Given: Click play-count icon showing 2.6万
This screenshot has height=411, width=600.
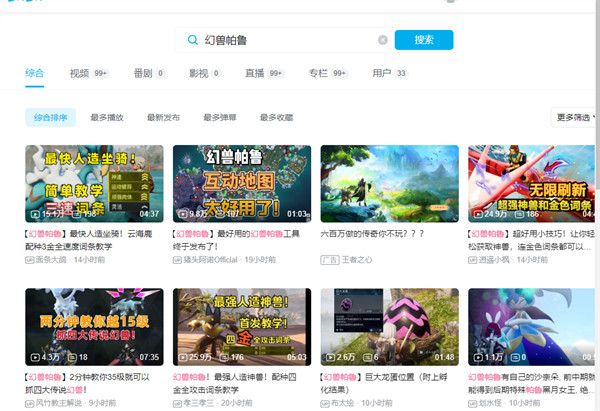Looking at the screenshot, I should [x=330, y=357].
